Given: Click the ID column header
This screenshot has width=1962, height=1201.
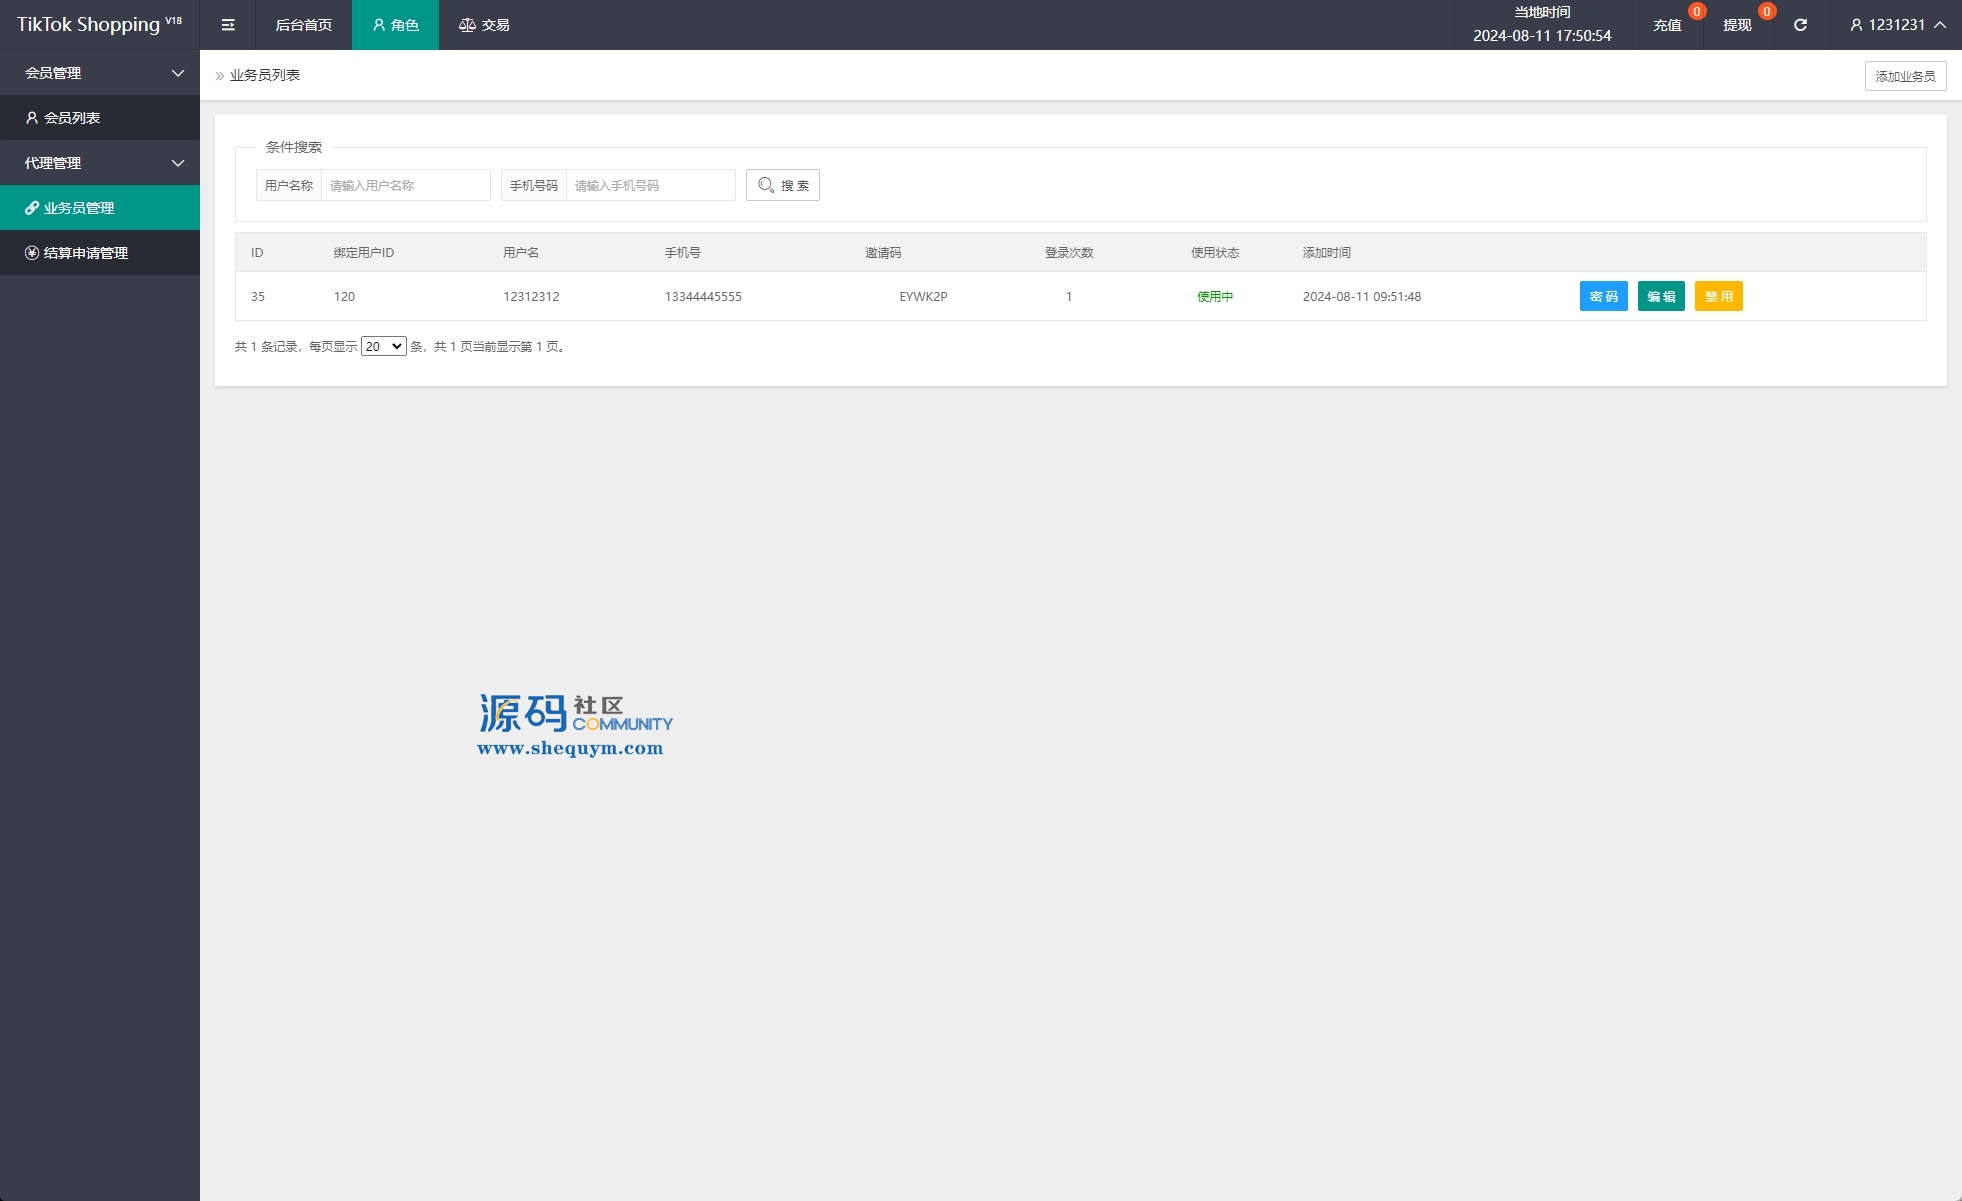Looking at the screenshot, I should tap(257, 253).
